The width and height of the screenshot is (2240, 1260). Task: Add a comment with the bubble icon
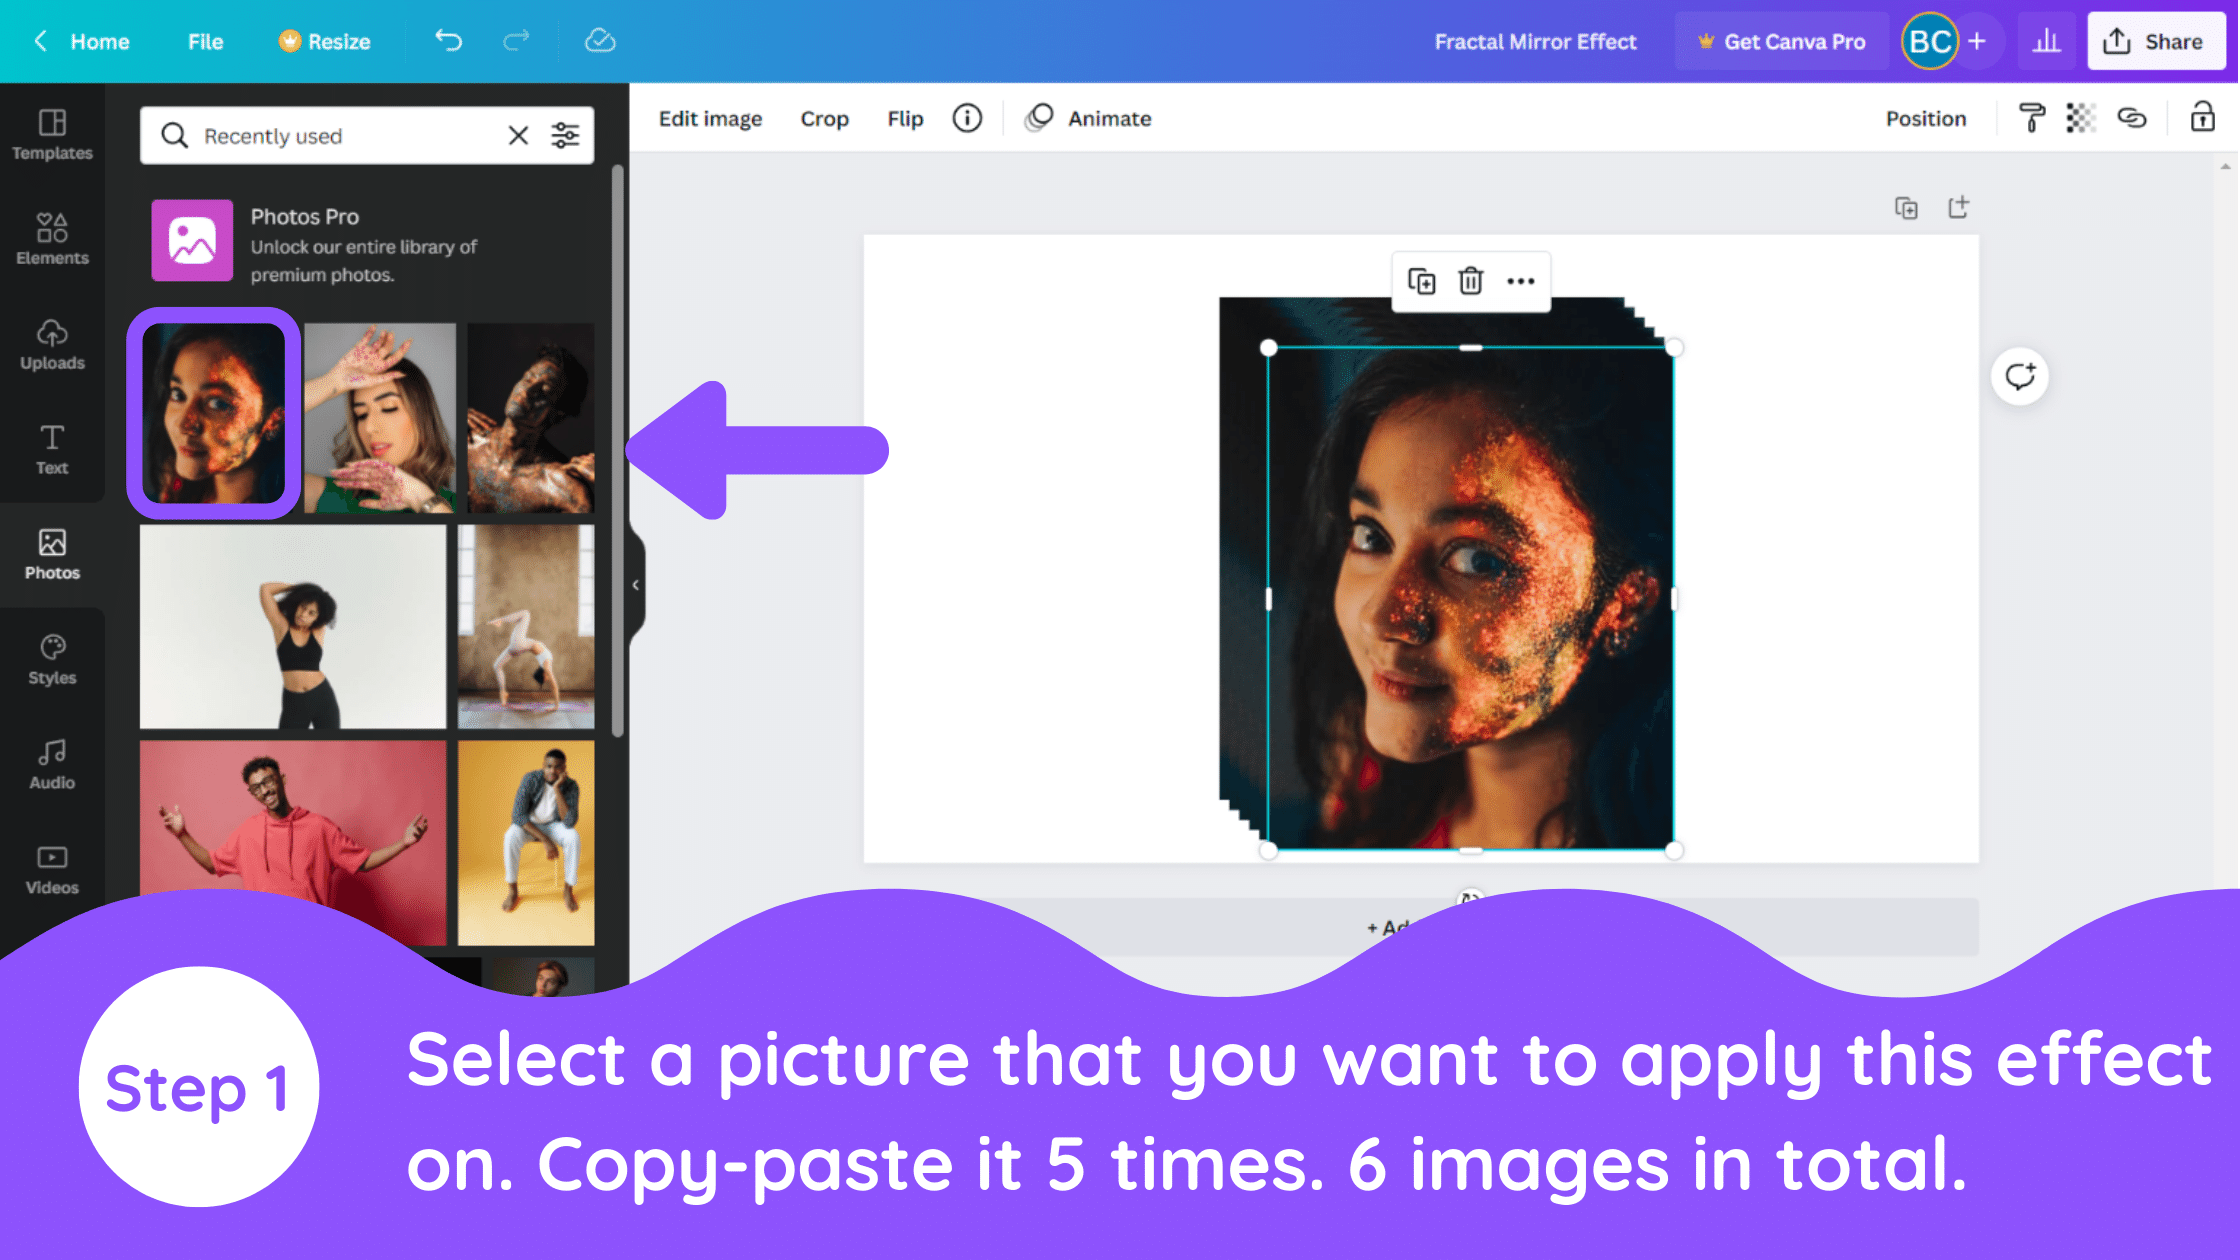pos(2020,377)
